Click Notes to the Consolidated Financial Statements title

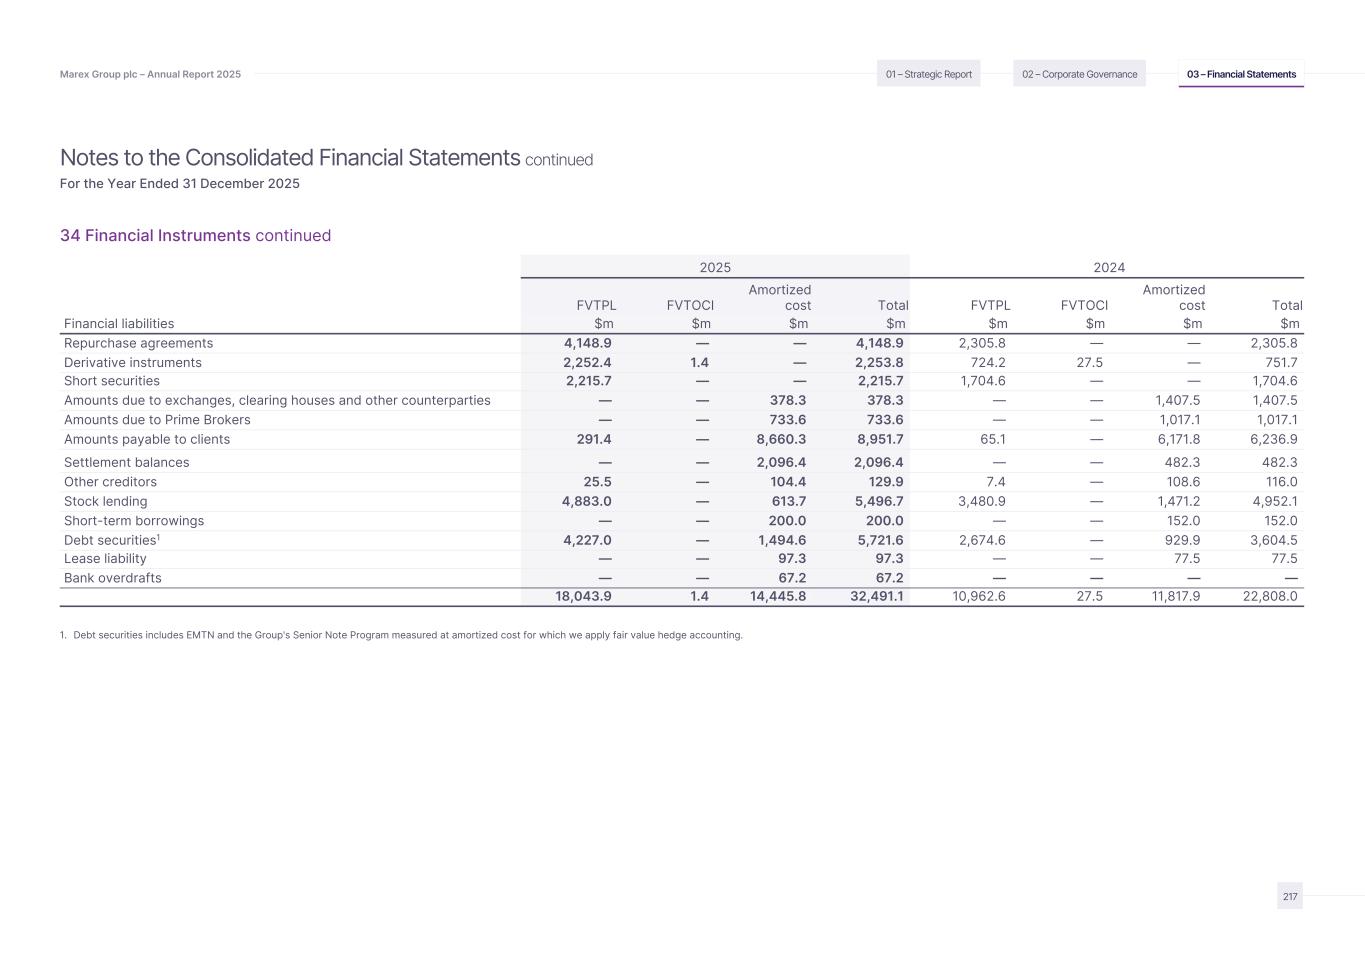[290, 158]
